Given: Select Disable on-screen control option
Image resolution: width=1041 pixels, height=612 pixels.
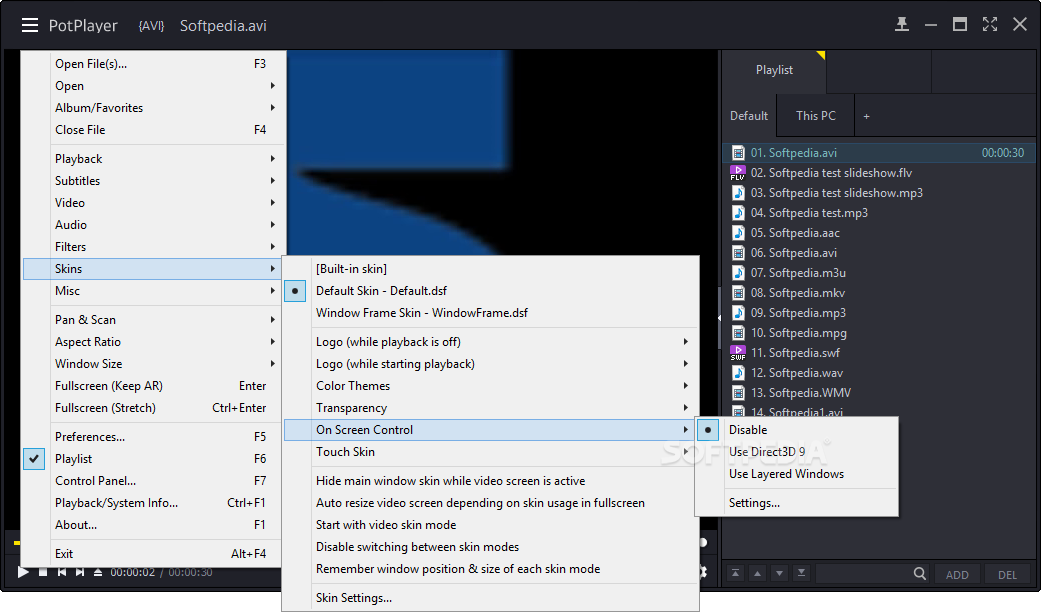Looking at the screenshot, I should click(797, 430).
